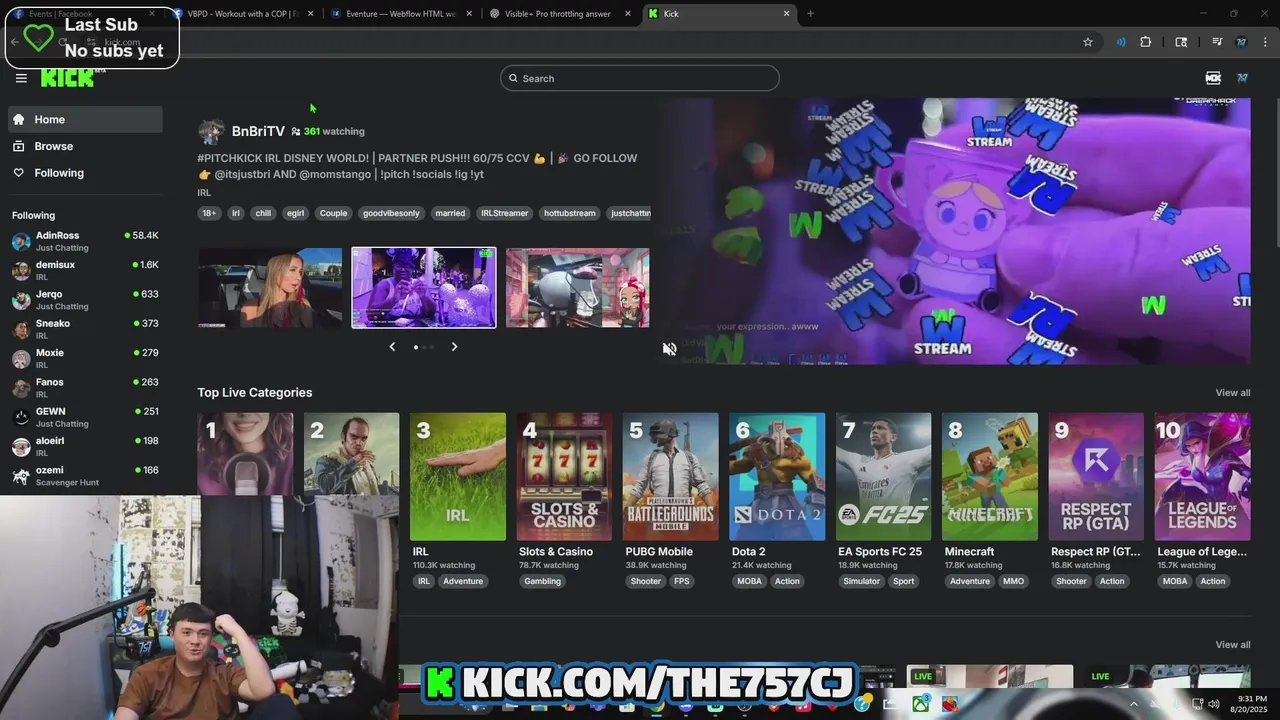View all Top Live Categories
This screenshot has height=720, width=1280.
point(1232,393)
